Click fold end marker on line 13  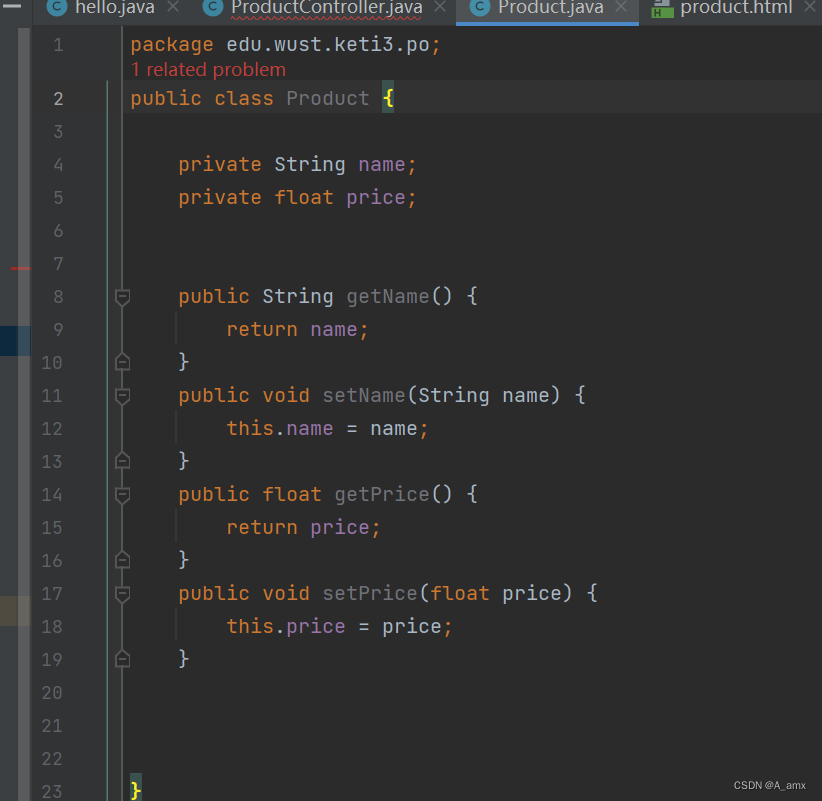tap(122, 461)
